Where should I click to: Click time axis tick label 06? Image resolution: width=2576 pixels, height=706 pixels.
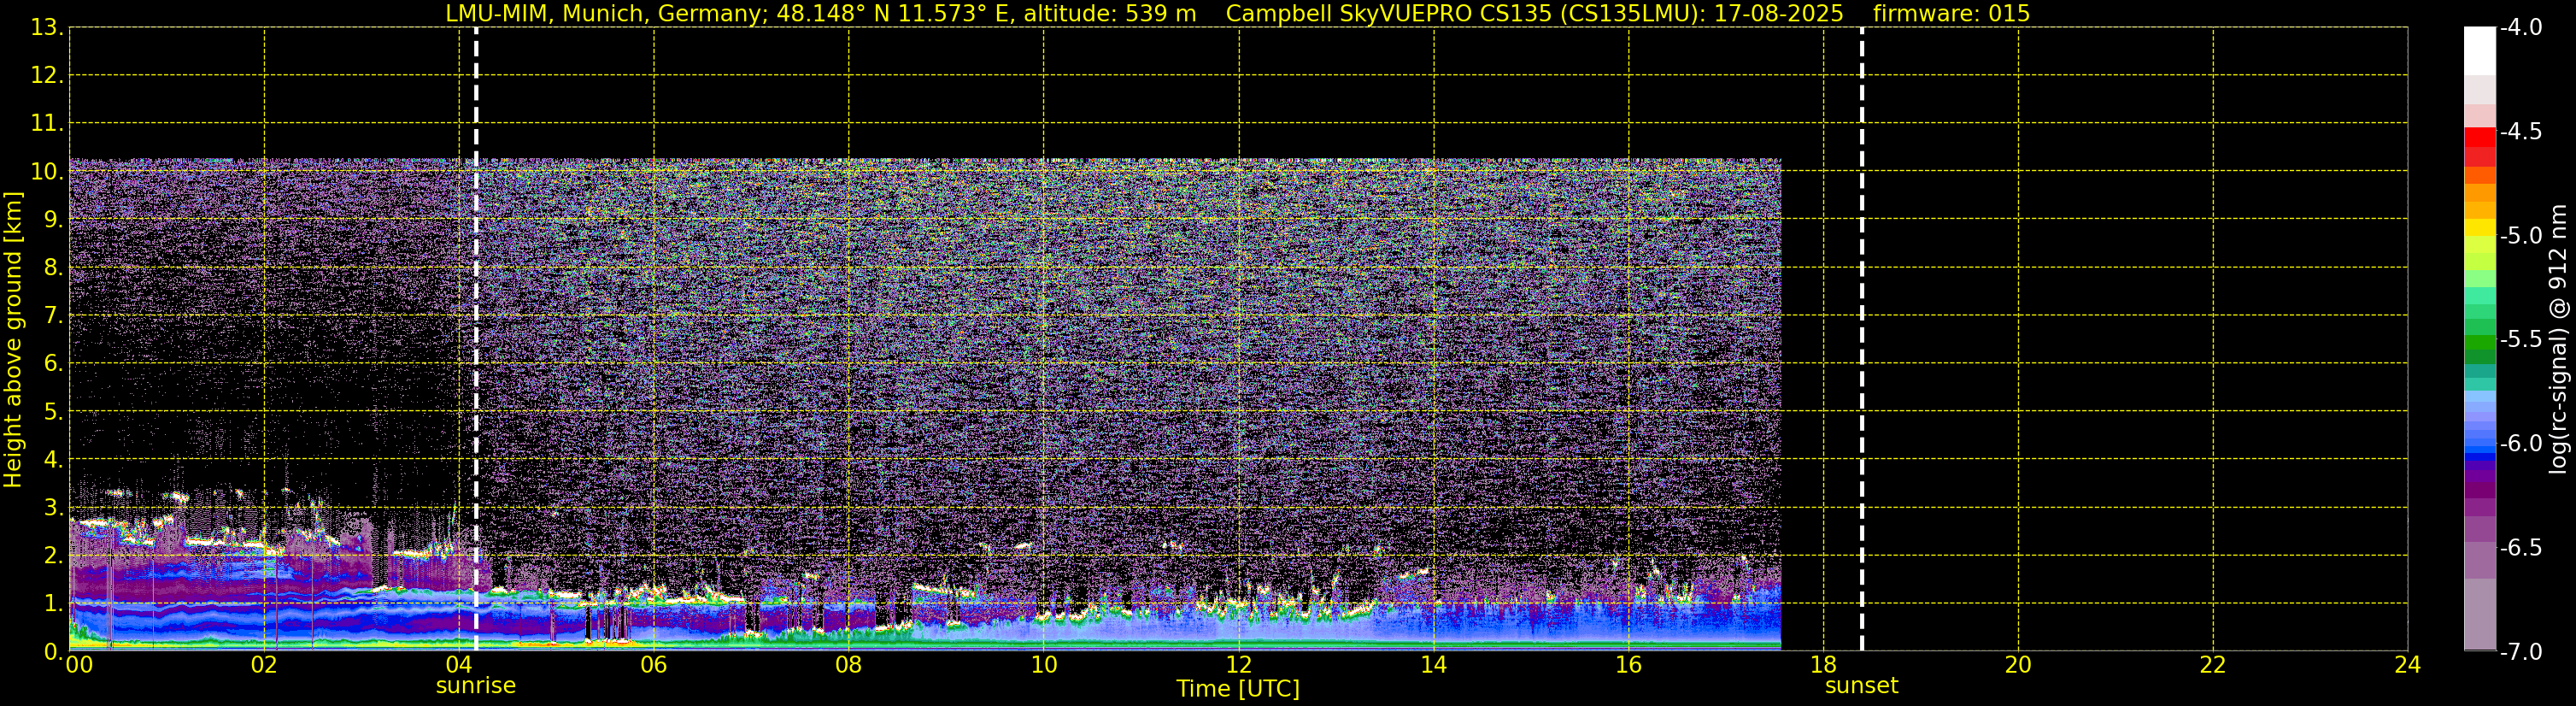coord(654,666)
